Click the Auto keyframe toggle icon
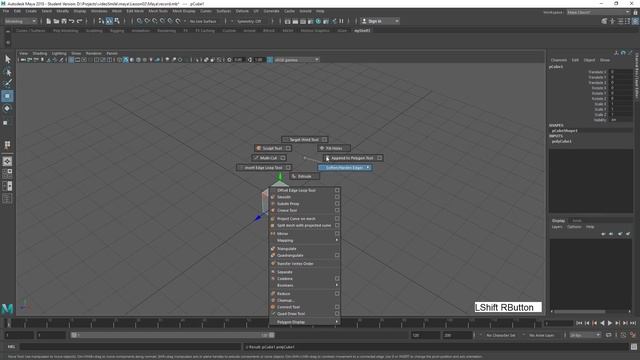Screen dimensions: 640x360 click(x=623, y=335)
